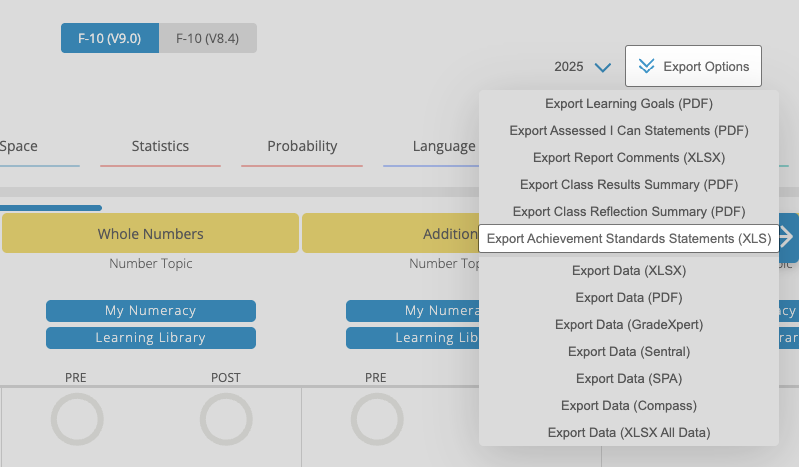Click the double-chevron icon in Export Options
The image size is (799, 467).
click(646, 66)
